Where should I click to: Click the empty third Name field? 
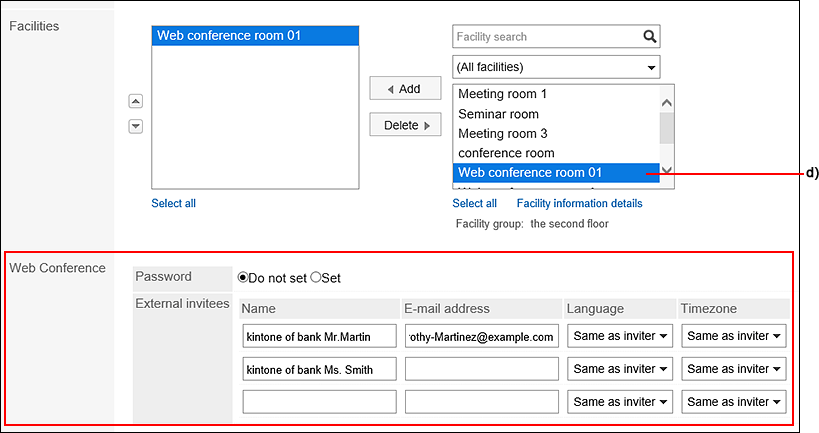(x=319, y=402)
